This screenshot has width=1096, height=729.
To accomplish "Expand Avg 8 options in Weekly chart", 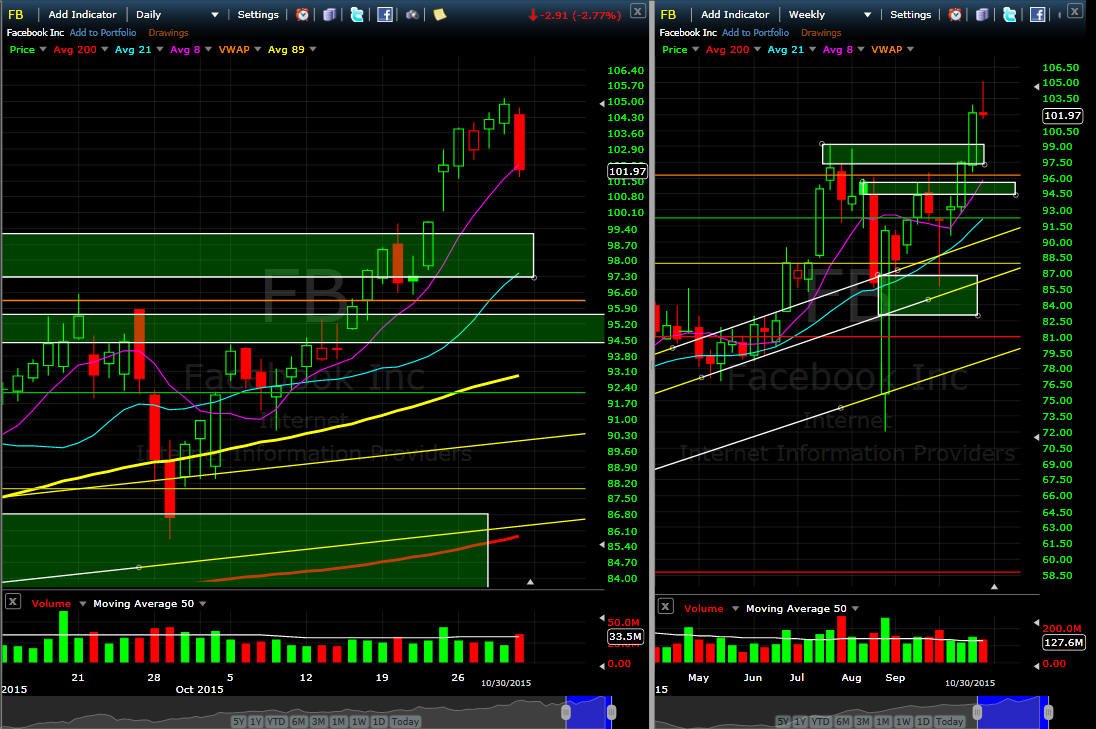I will coord(861,50).
